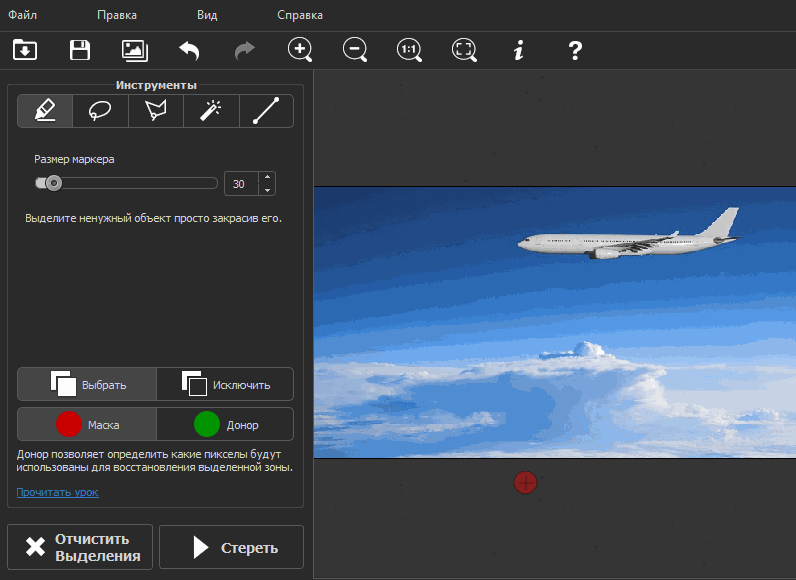Increase marker size with up arrow
This screenshot has height=580, width=796.
pos(267,177)
